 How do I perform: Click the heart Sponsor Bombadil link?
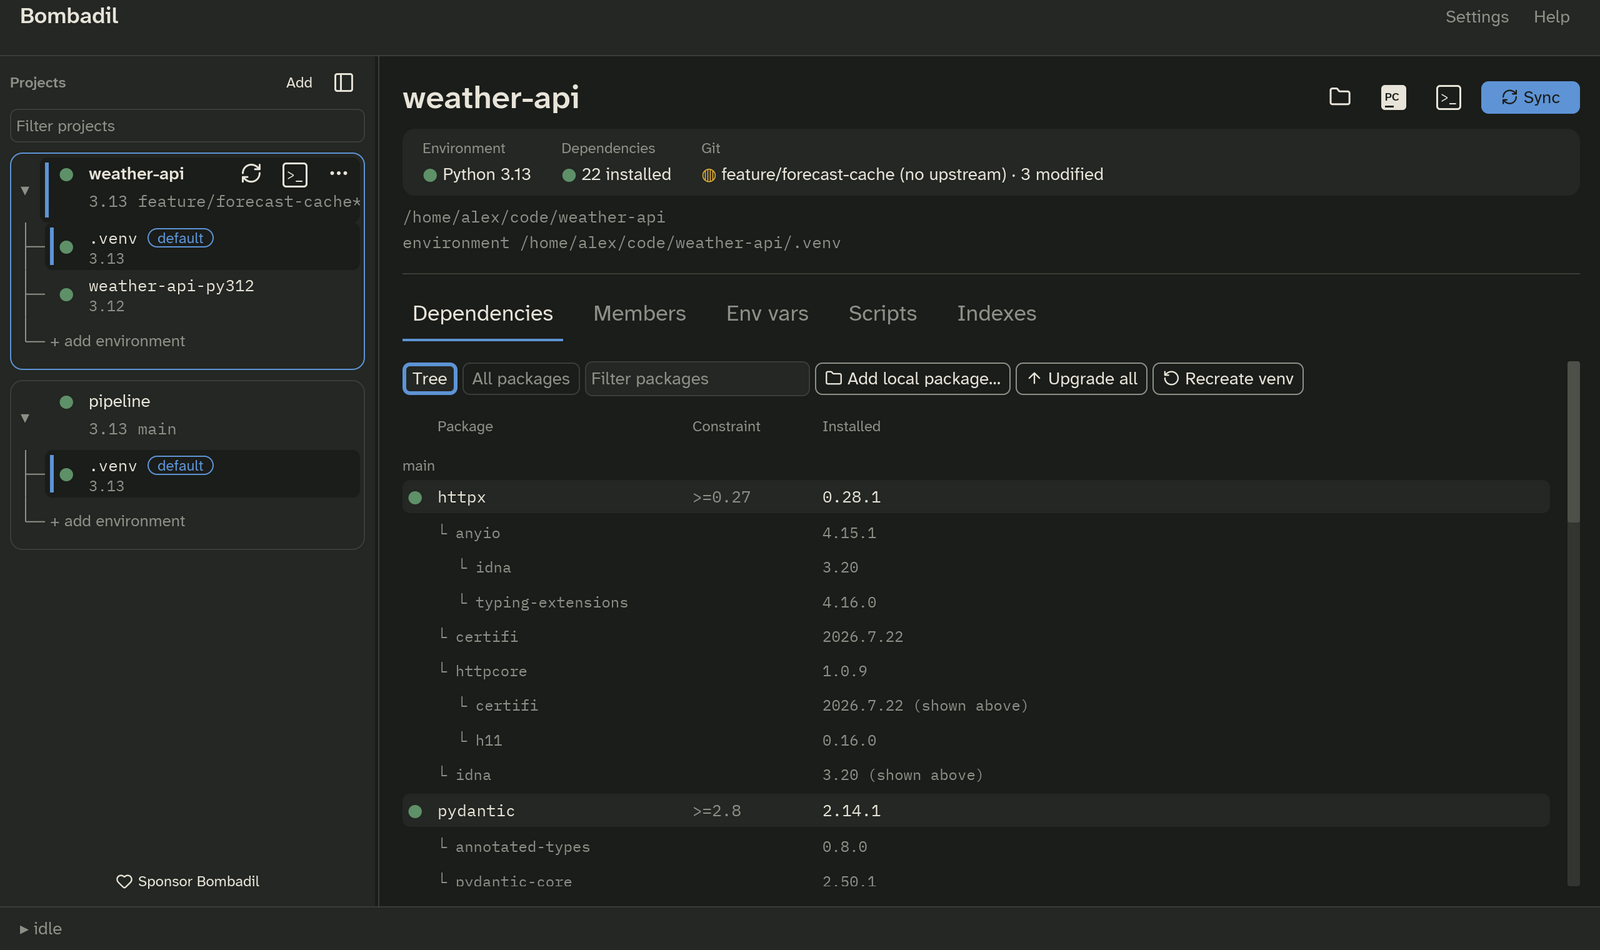(188, 881)
